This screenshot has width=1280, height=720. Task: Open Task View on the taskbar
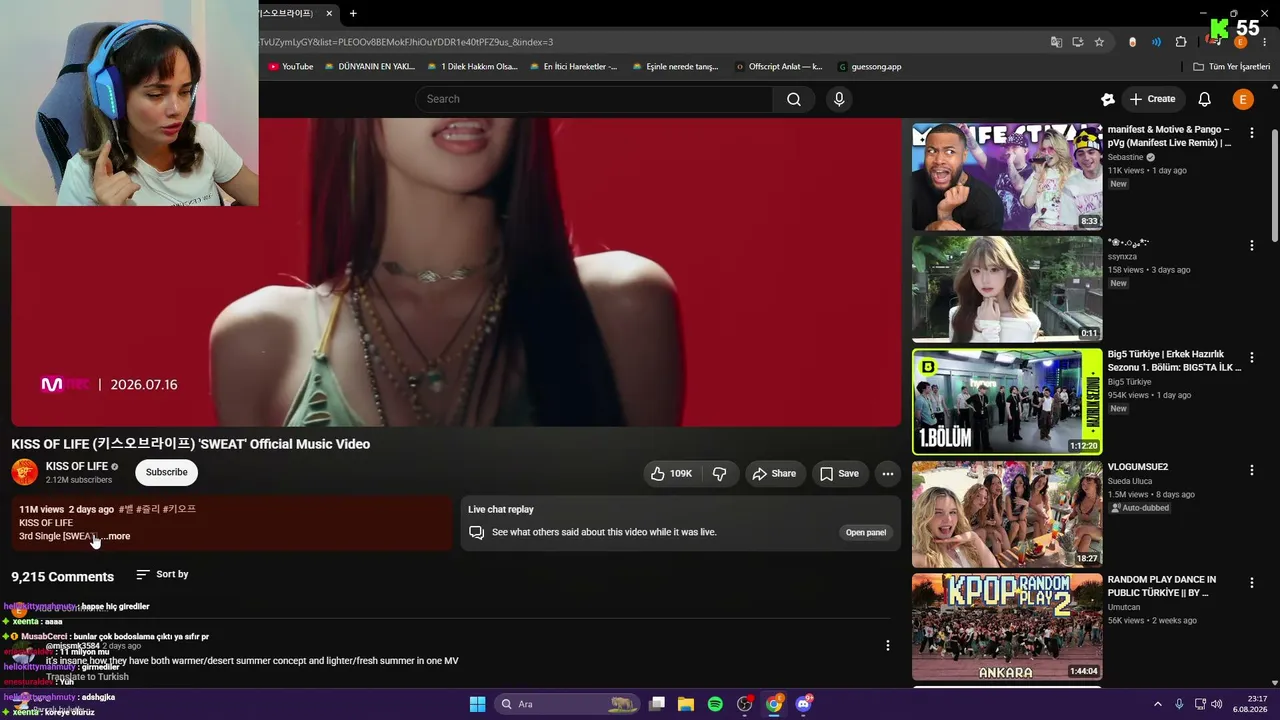tap(657, 704)
